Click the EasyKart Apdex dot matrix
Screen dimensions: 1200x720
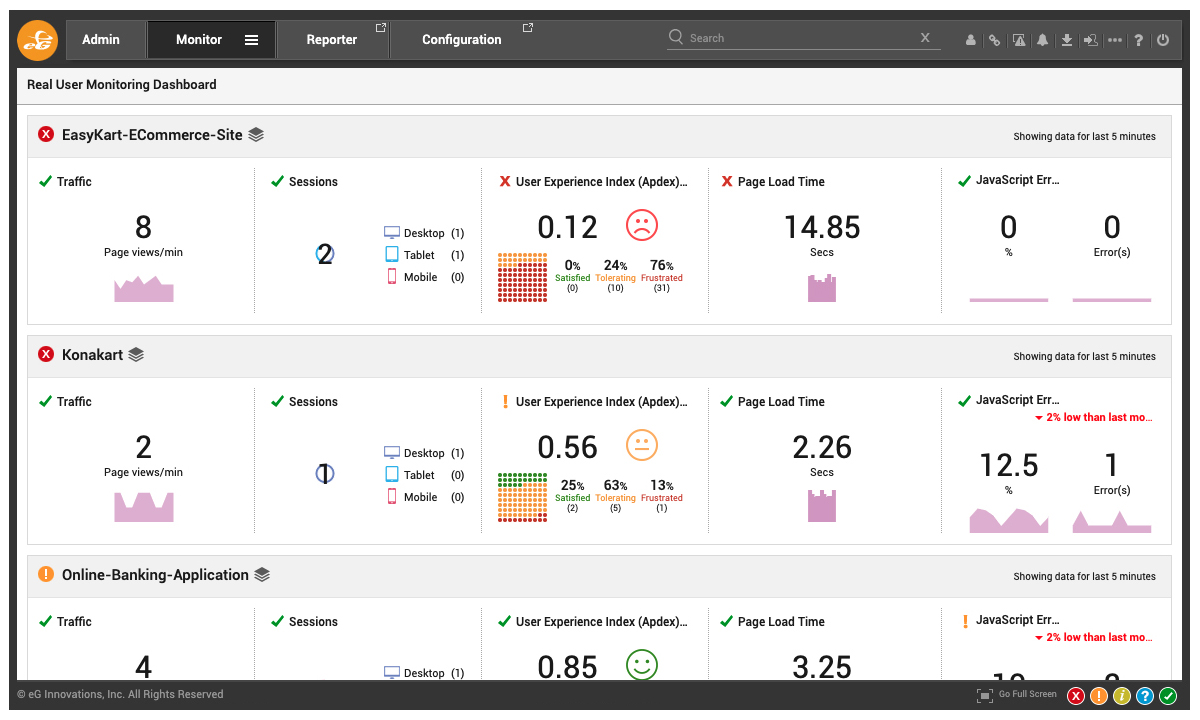tap(522, 277)
